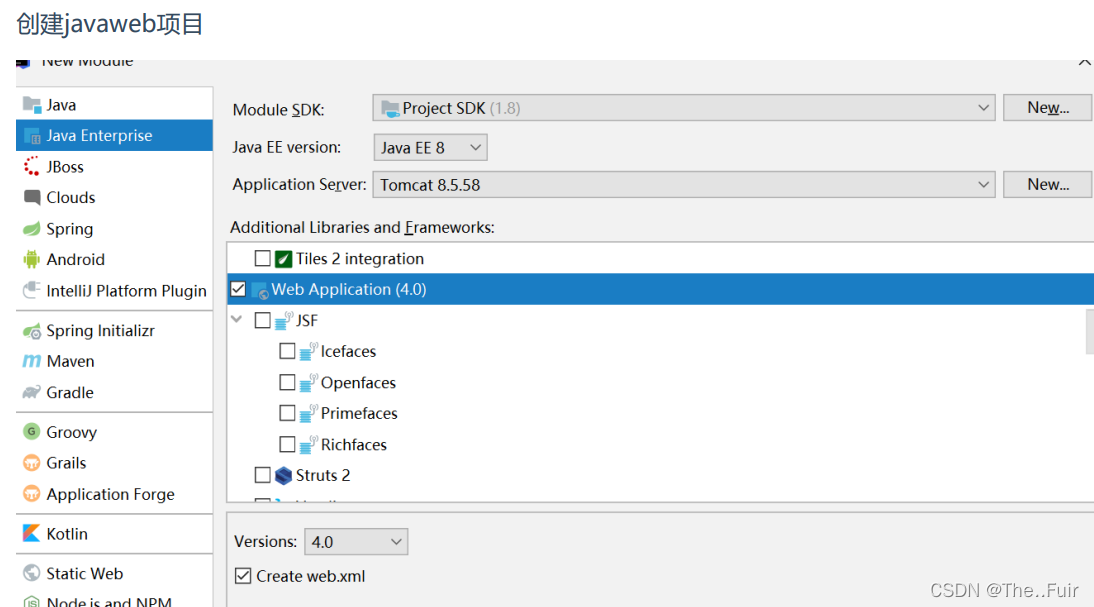Open the Java EE version dropdown
This screenshot has width=1094, height=607.
[x=430, y=148]
